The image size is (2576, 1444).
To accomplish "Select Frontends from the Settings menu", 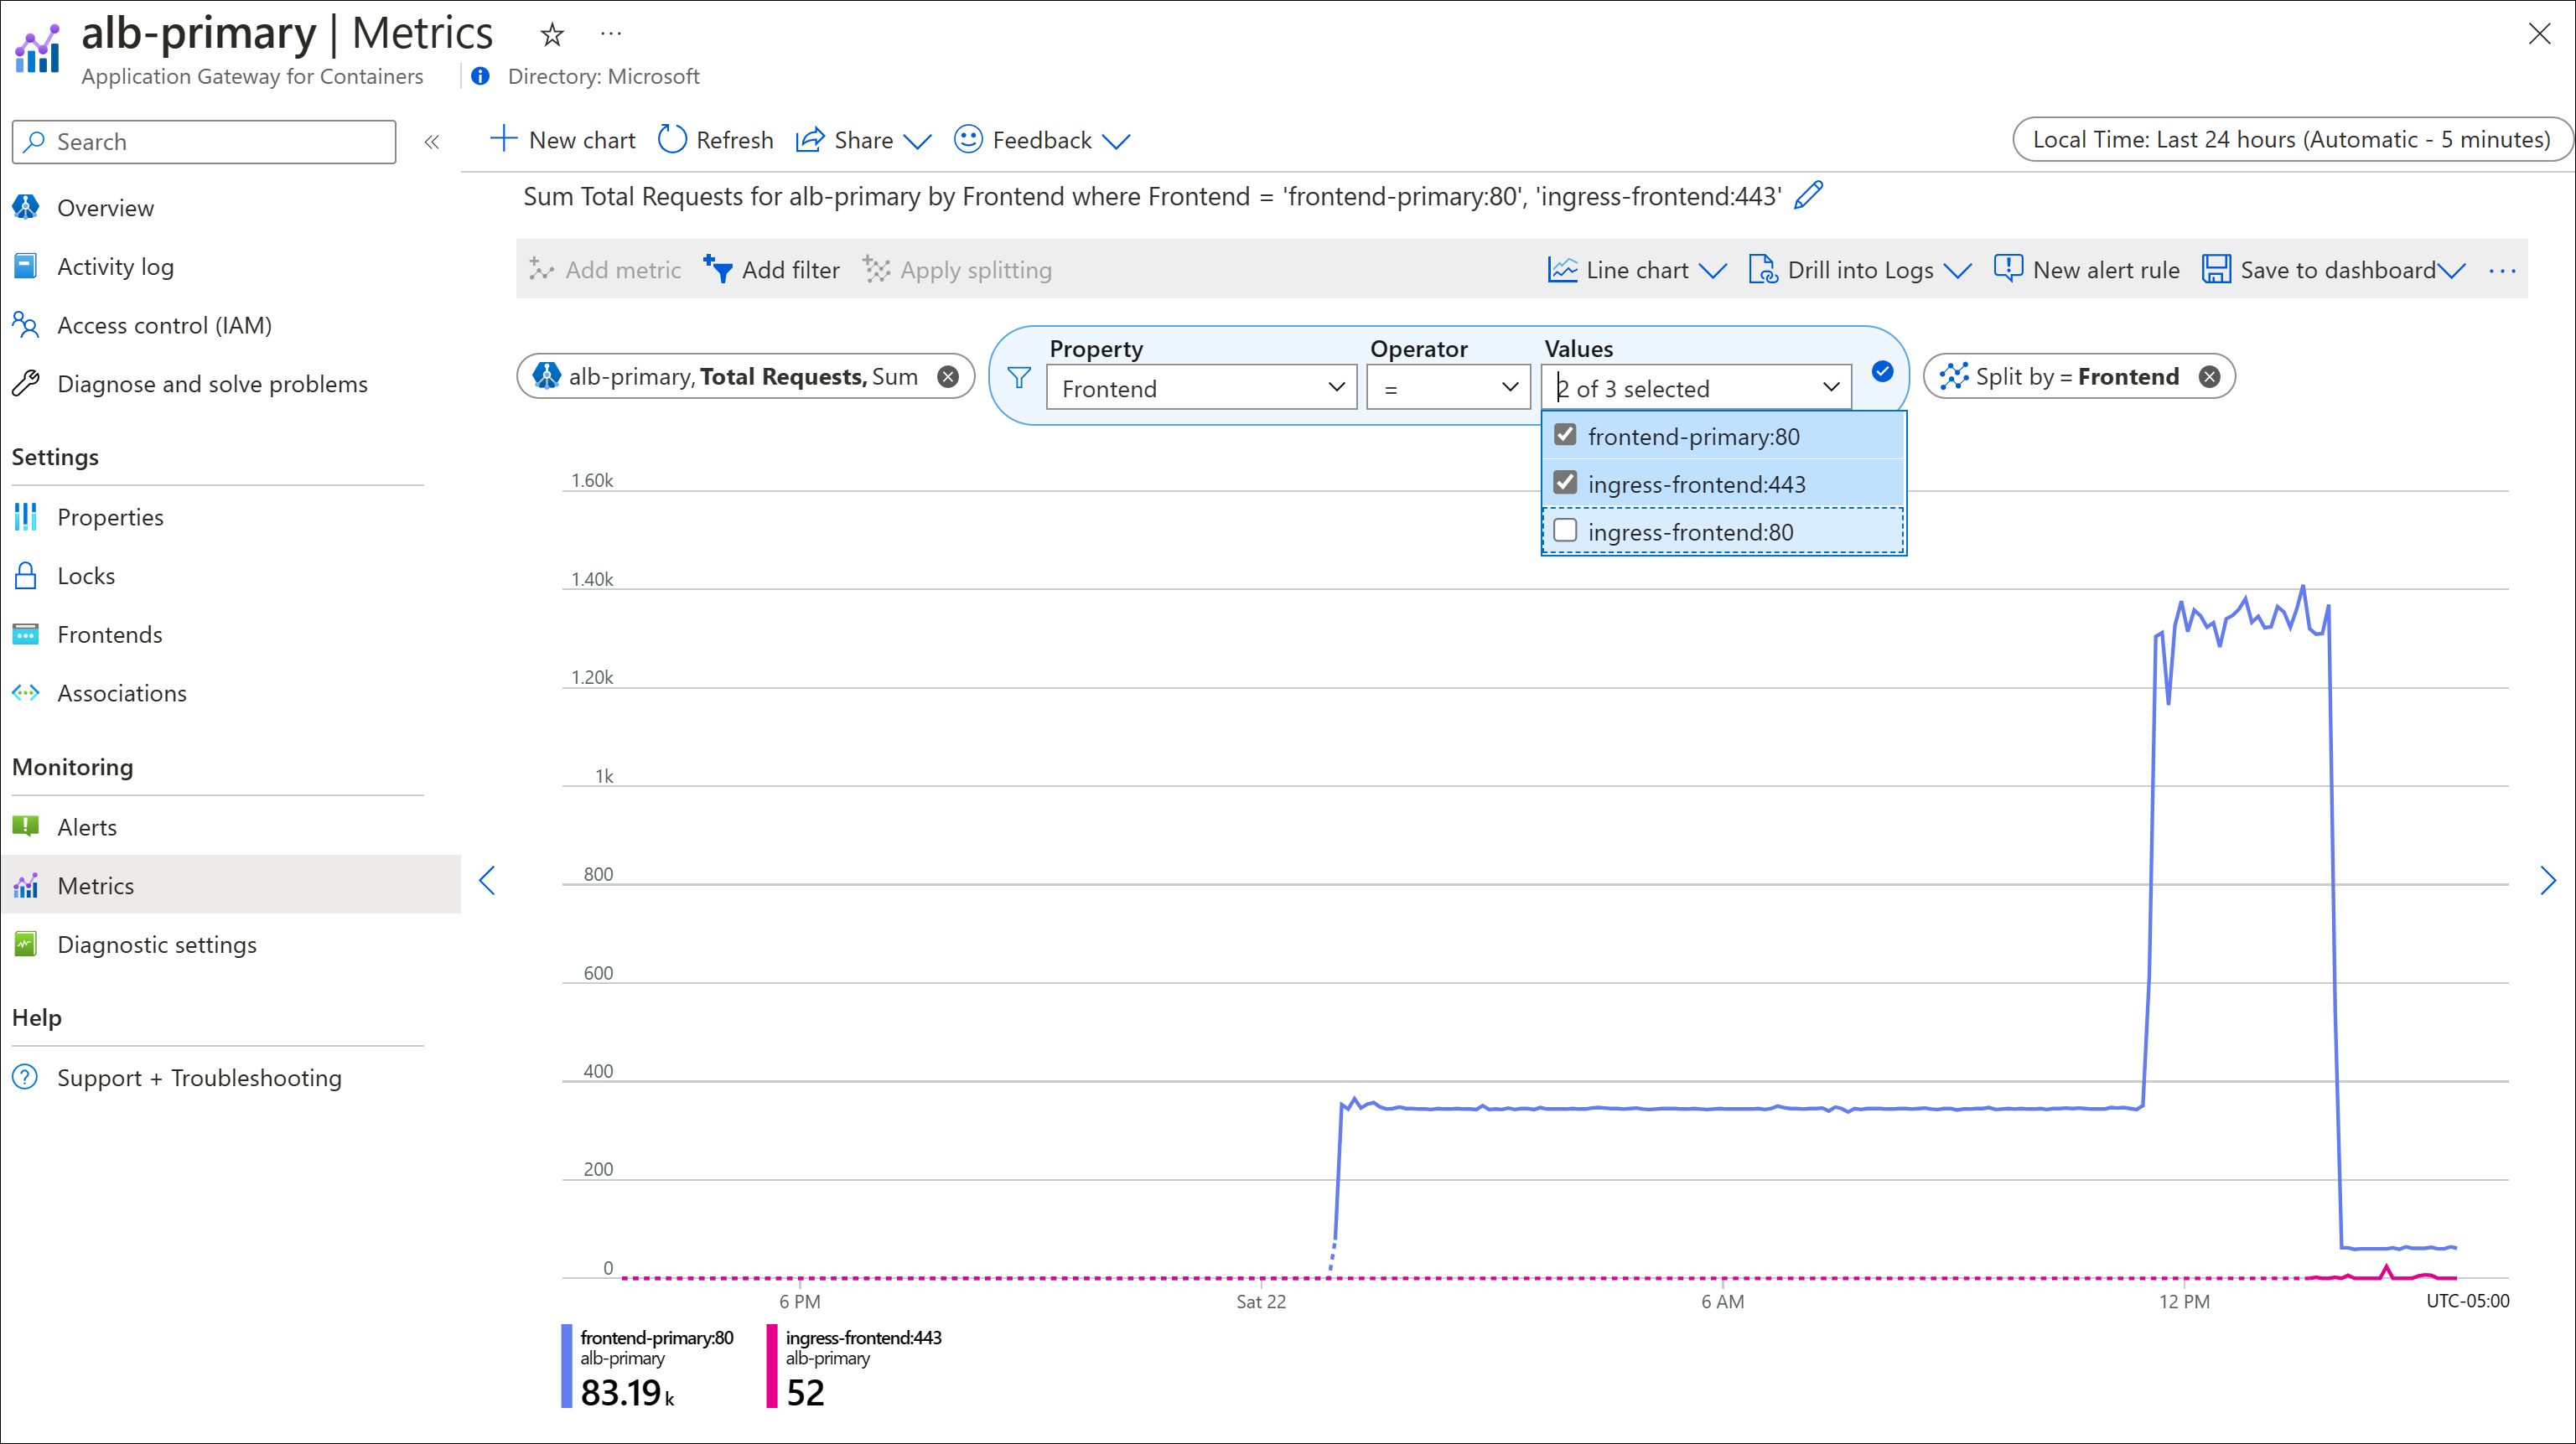I will (x=110, y=634).
